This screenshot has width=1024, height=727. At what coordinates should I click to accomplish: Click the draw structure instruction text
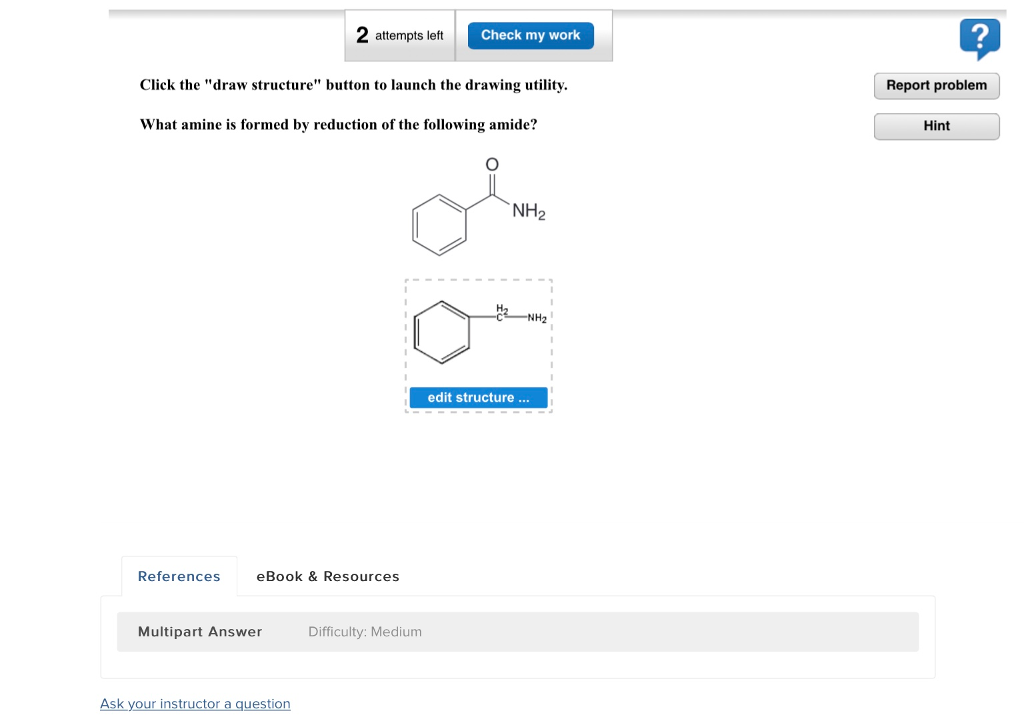coord(353,85)
